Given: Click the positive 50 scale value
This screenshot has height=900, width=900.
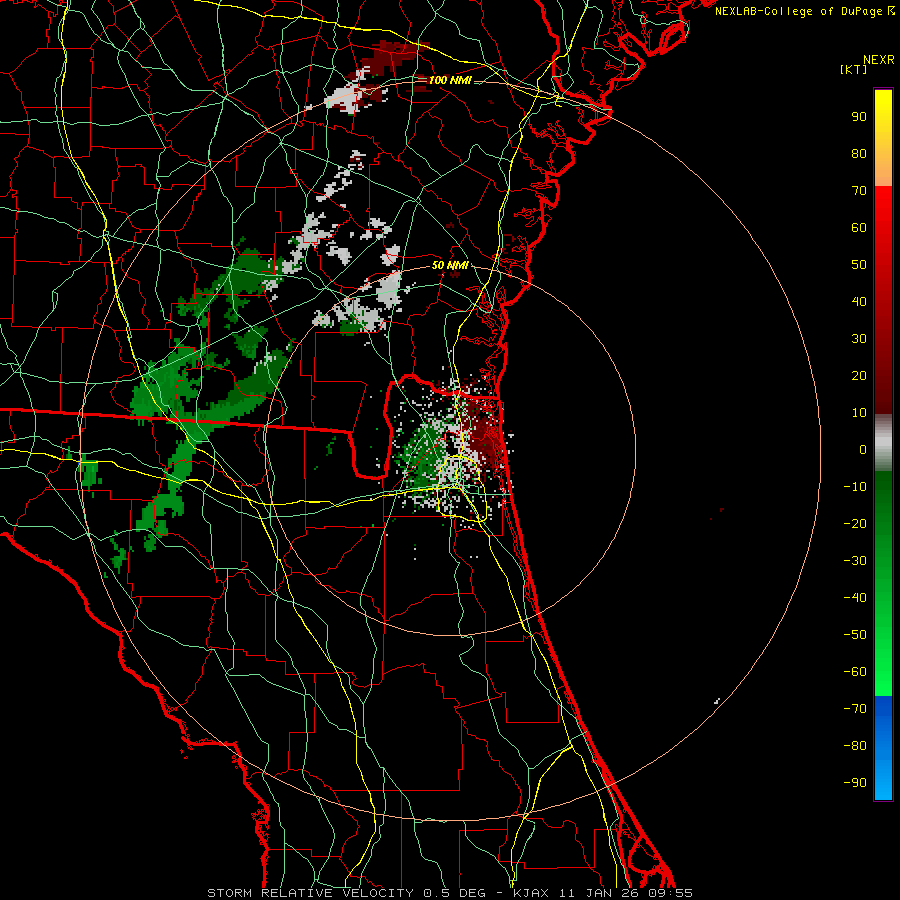Looking at the screenshot, I should pyautogui.click(x=859, y=265).
